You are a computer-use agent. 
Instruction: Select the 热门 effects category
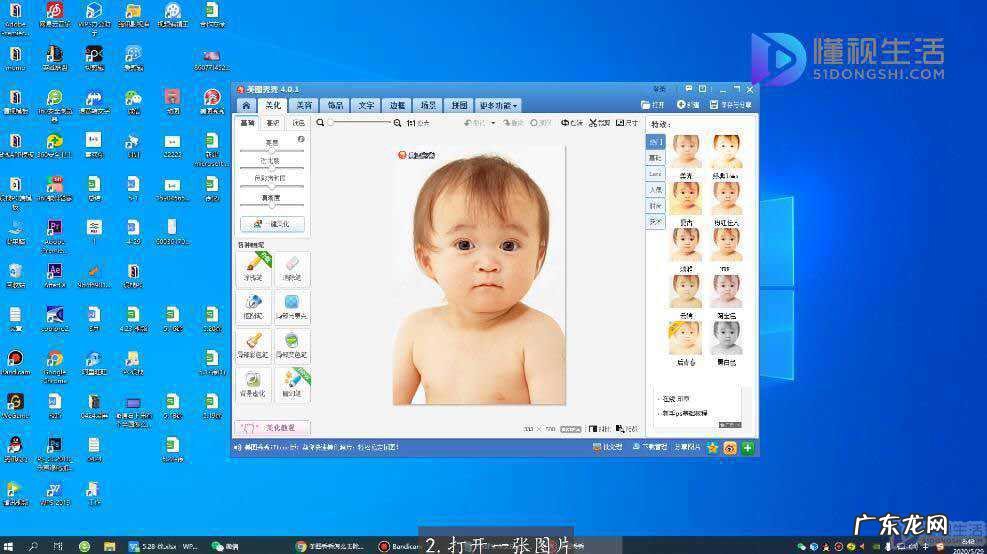655,142
